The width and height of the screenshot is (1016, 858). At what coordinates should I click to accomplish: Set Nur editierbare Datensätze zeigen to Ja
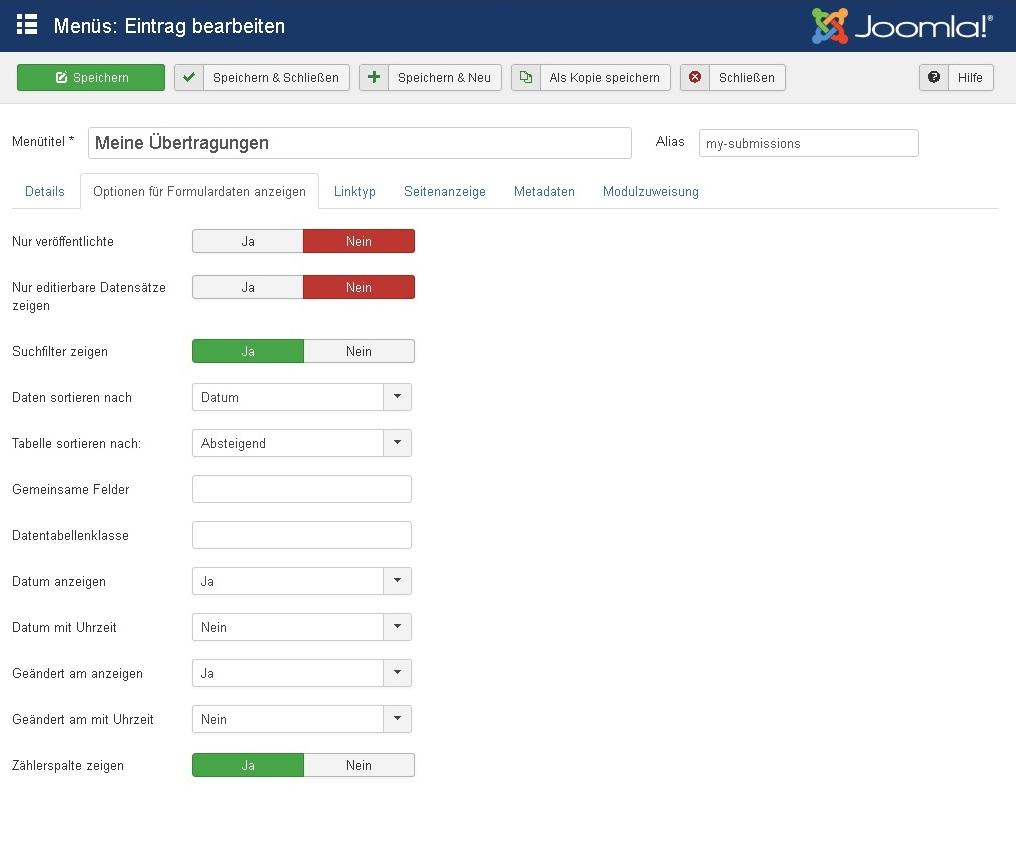coord(248,287)
